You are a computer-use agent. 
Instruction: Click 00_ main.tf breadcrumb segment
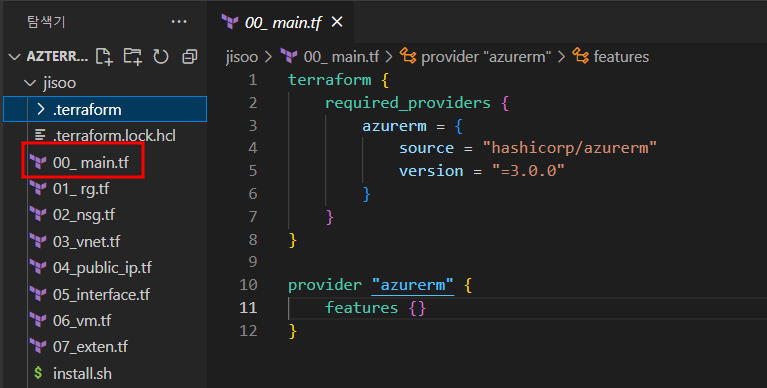(x=341, y=57)
